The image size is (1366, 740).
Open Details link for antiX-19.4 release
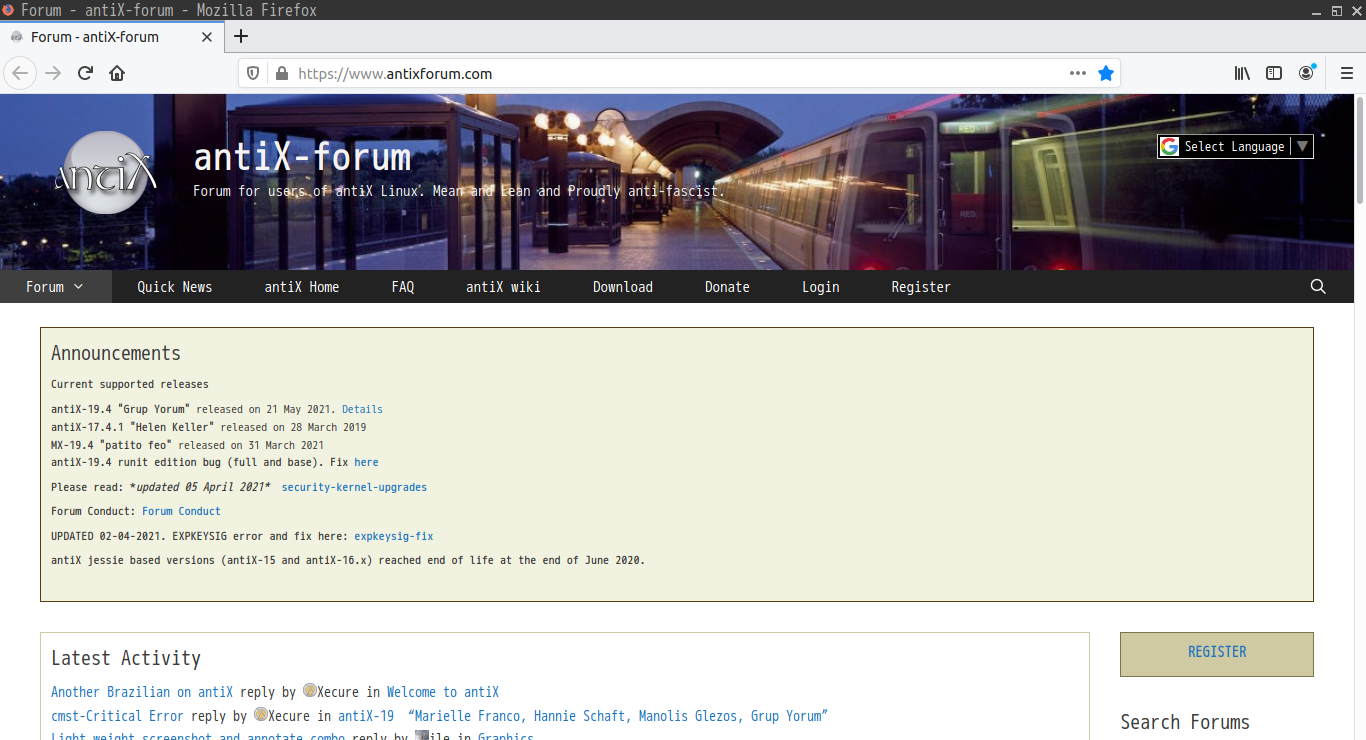pyautogui.click(x=362, y=409)
